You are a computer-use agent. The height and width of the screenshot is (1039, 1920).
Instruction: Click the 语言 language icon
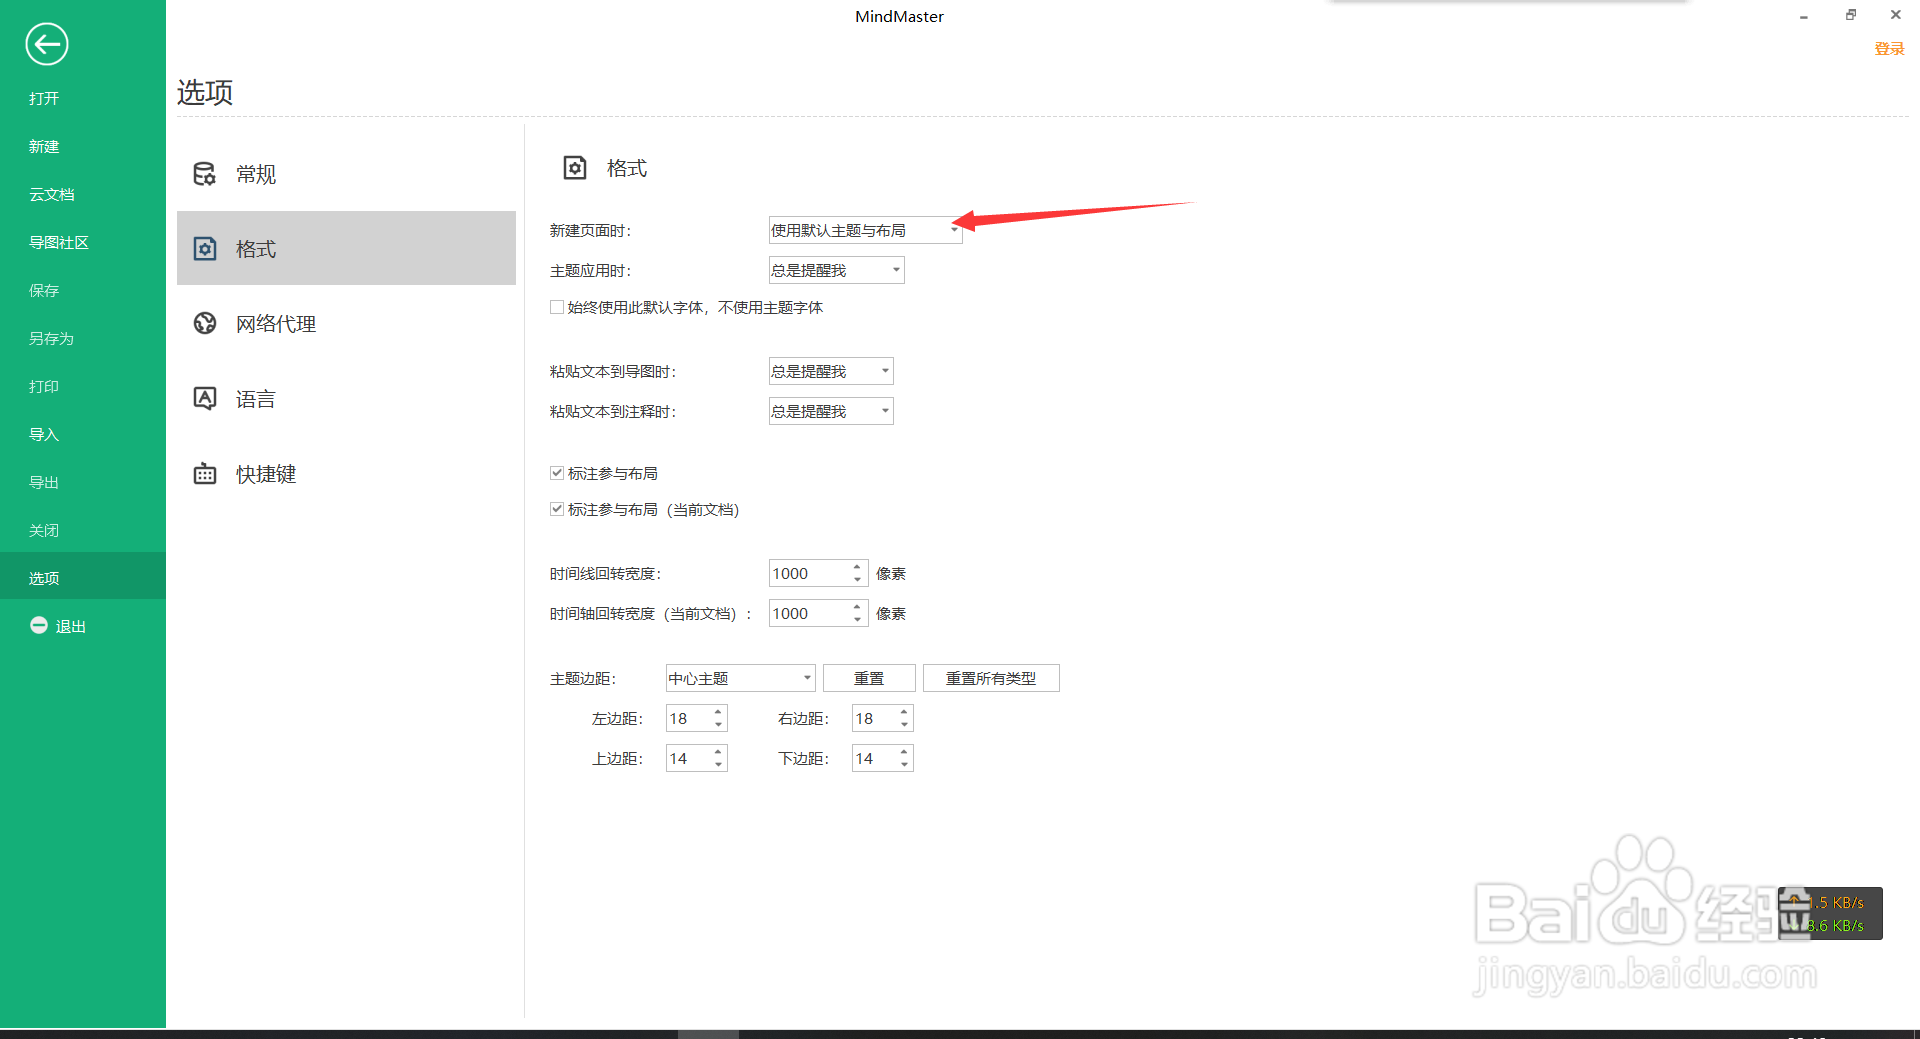[x=205, y=398]
